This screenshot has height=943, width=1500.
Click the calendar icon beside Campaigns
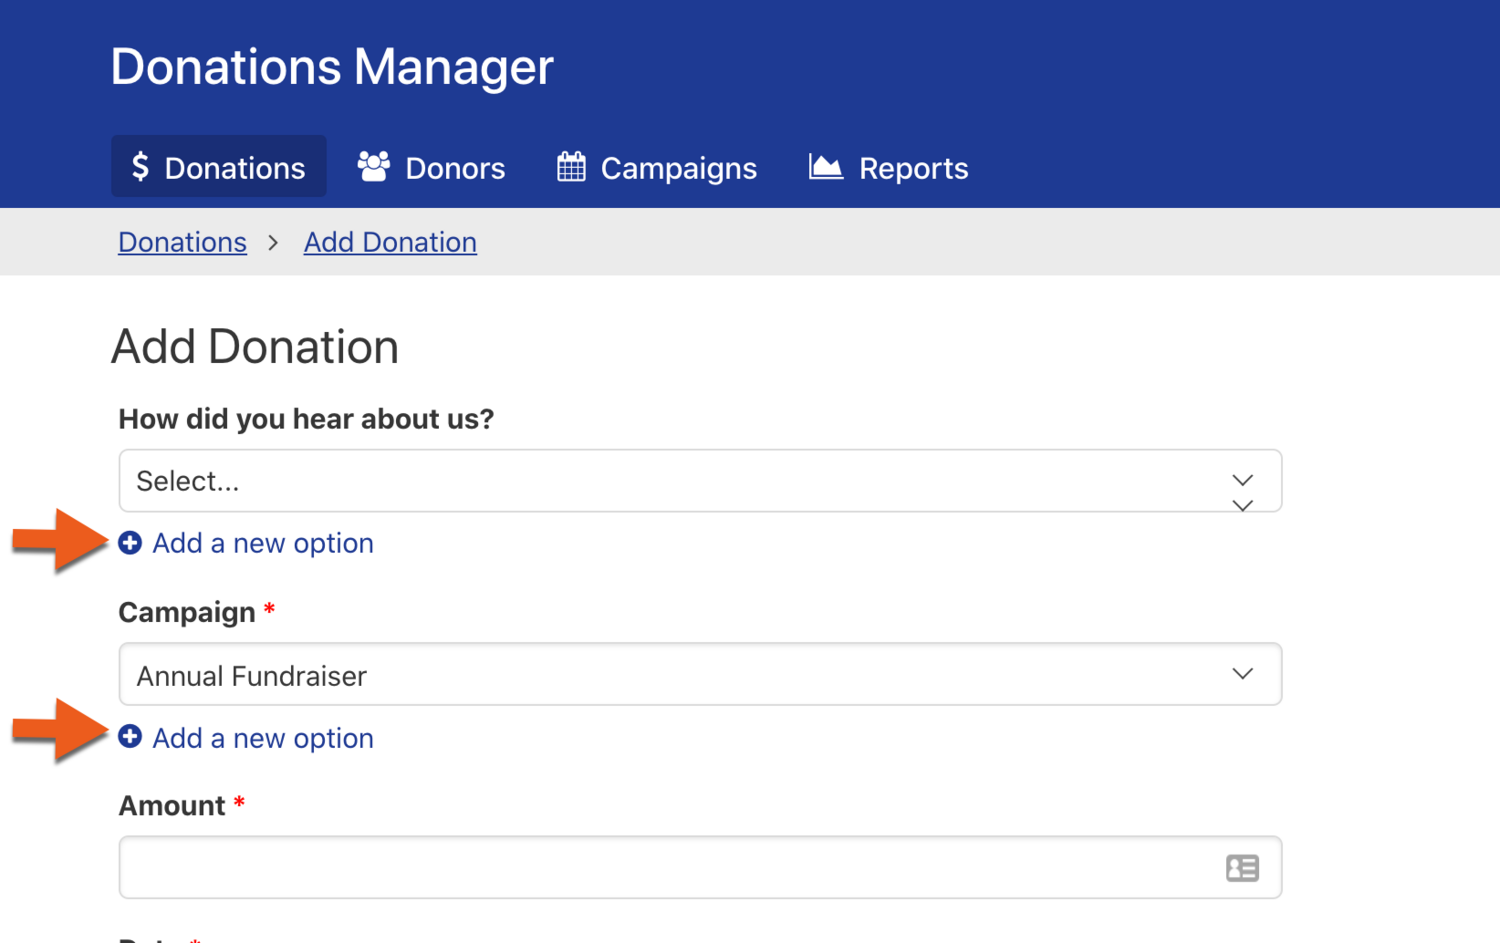[571, 167]
